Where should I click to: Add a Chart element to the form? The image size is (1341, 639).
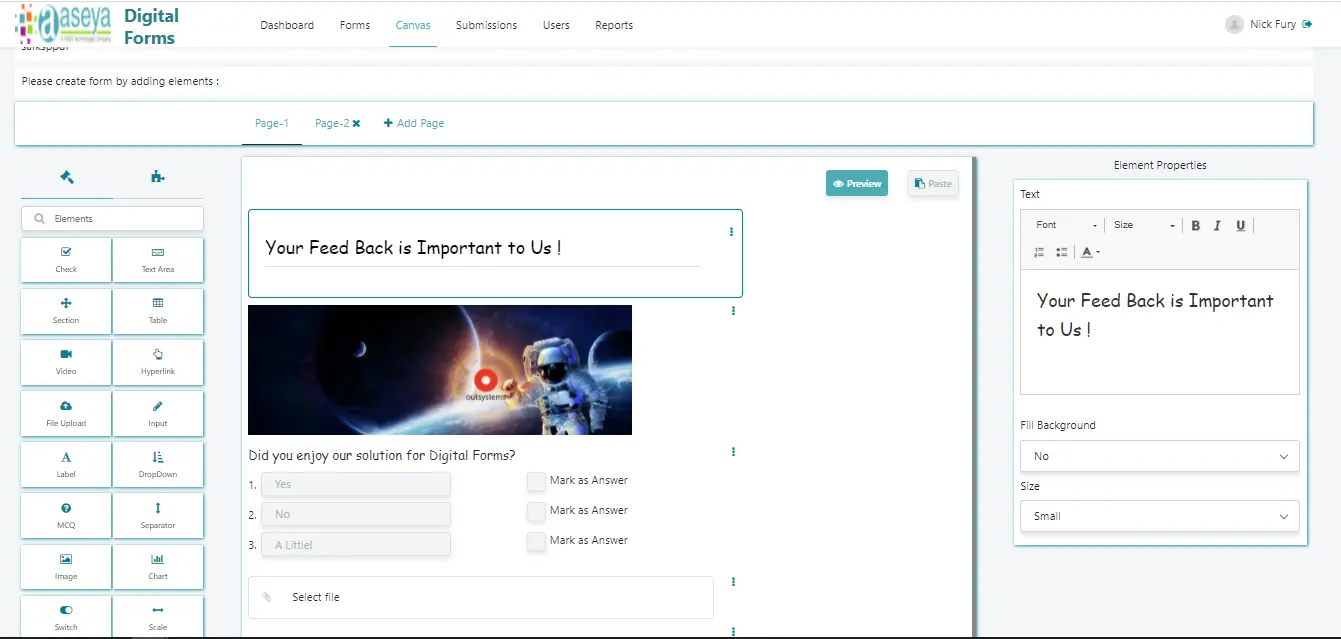coord(157,567)
